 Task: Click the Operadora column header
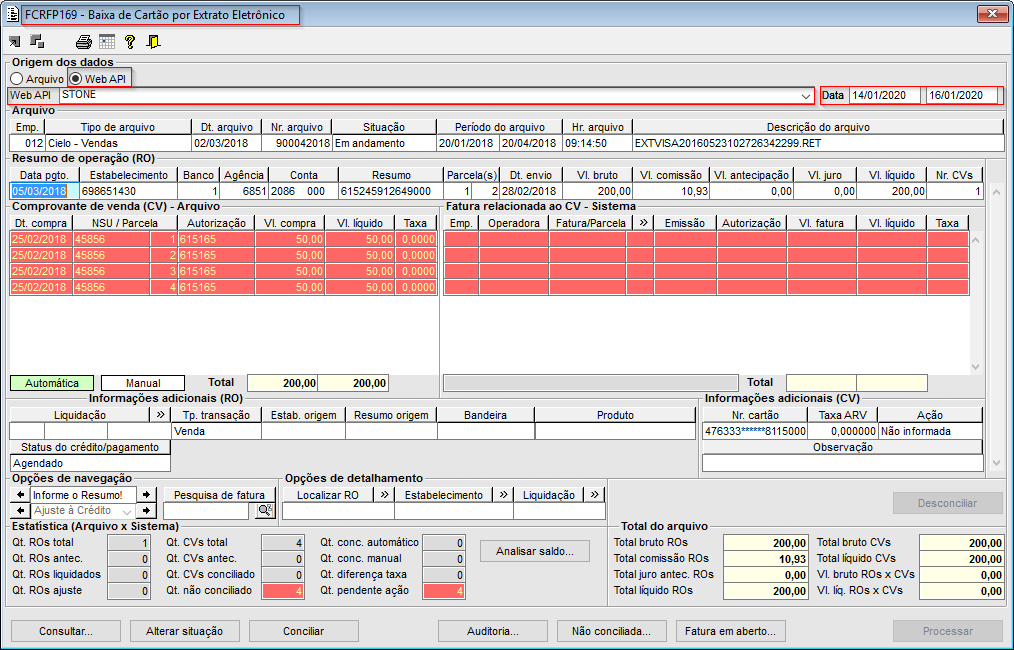click(514, 222)
